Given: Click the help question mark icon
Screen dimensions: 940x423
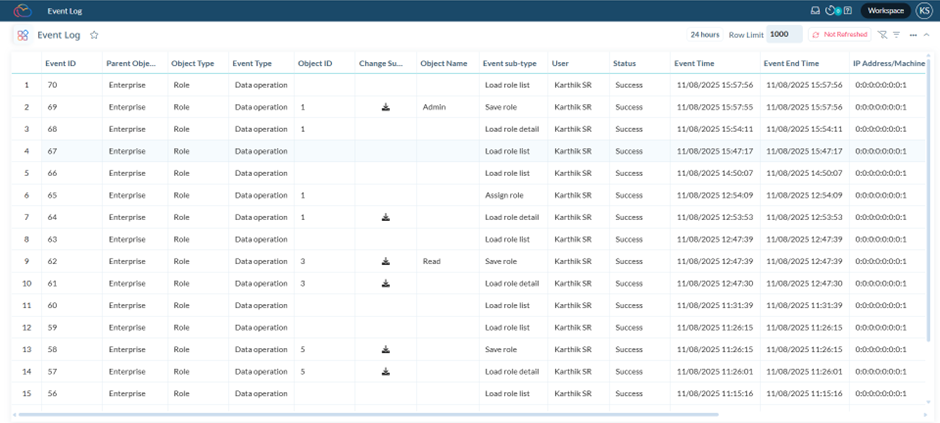Looking at the screenshot, I should point(848,11).
